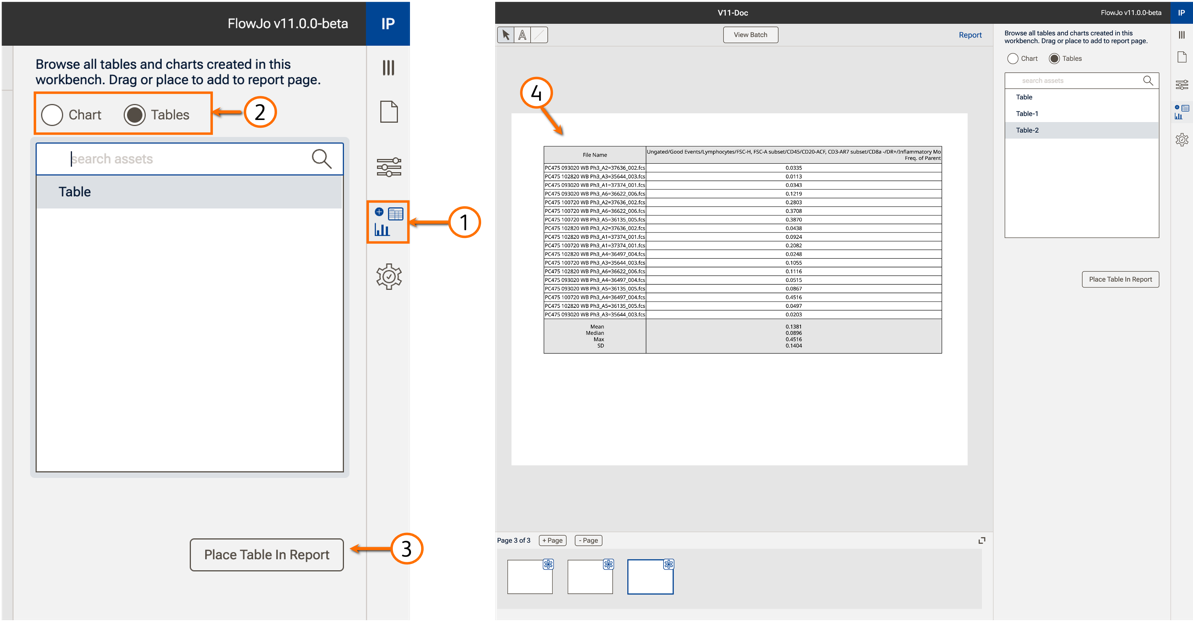
Task: Add a page with the + Page button
Action: pos(552,541)
